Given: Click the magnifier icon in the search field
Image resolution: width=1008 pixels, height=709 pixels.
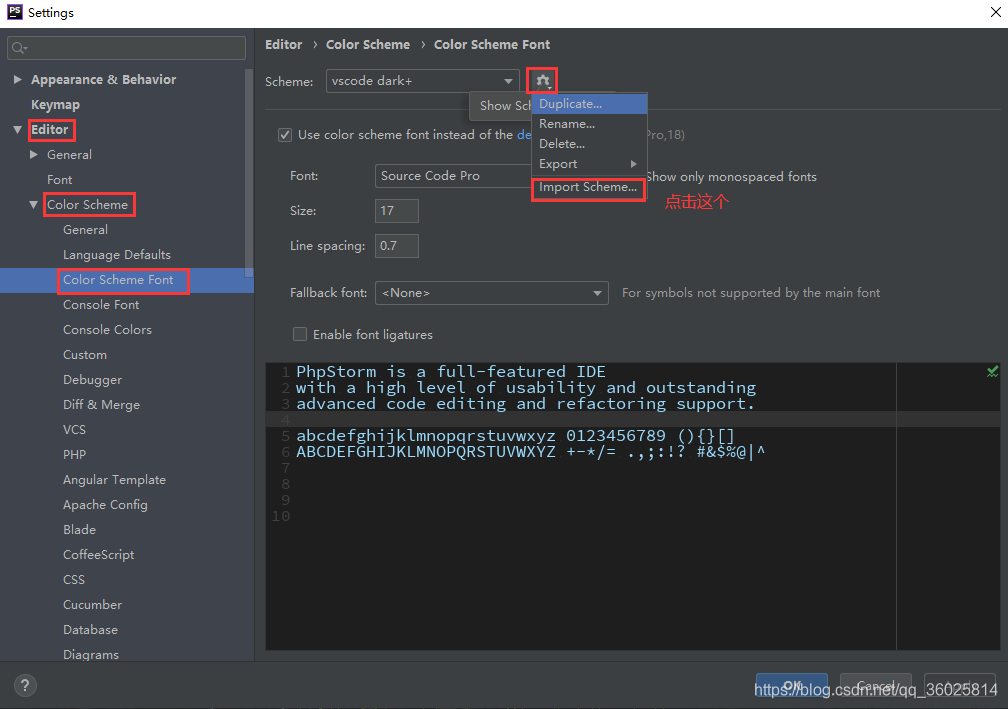Looking at the screenshot, I should [18, 47].
